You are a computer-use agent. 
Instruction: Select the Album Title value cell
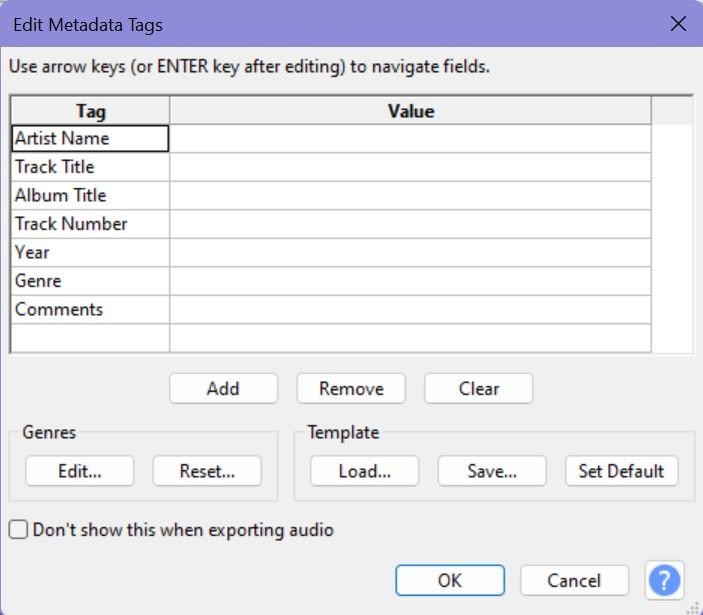pos(410,195)
